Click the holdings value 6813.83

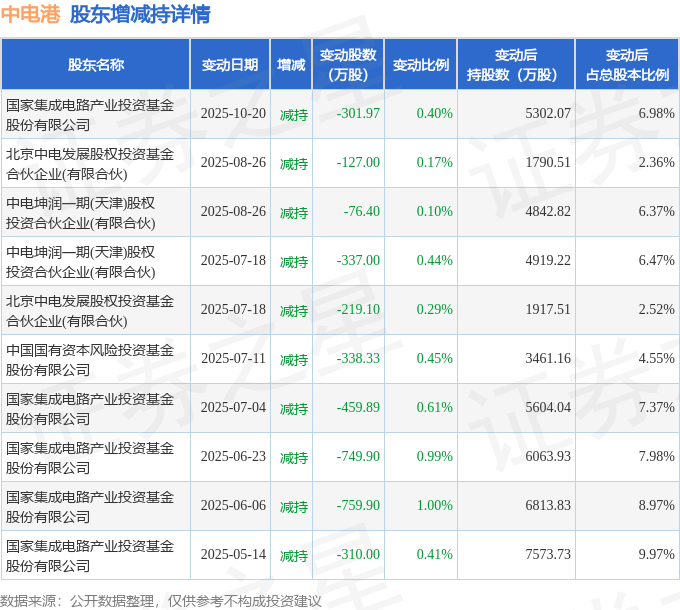pyautogui.click(x=548, y=505)
